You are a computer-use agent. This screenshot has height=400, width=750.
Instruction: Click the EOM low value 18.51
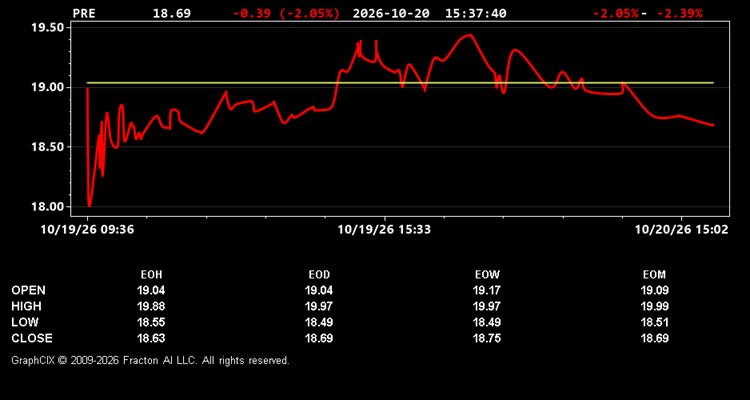point(654,322)
